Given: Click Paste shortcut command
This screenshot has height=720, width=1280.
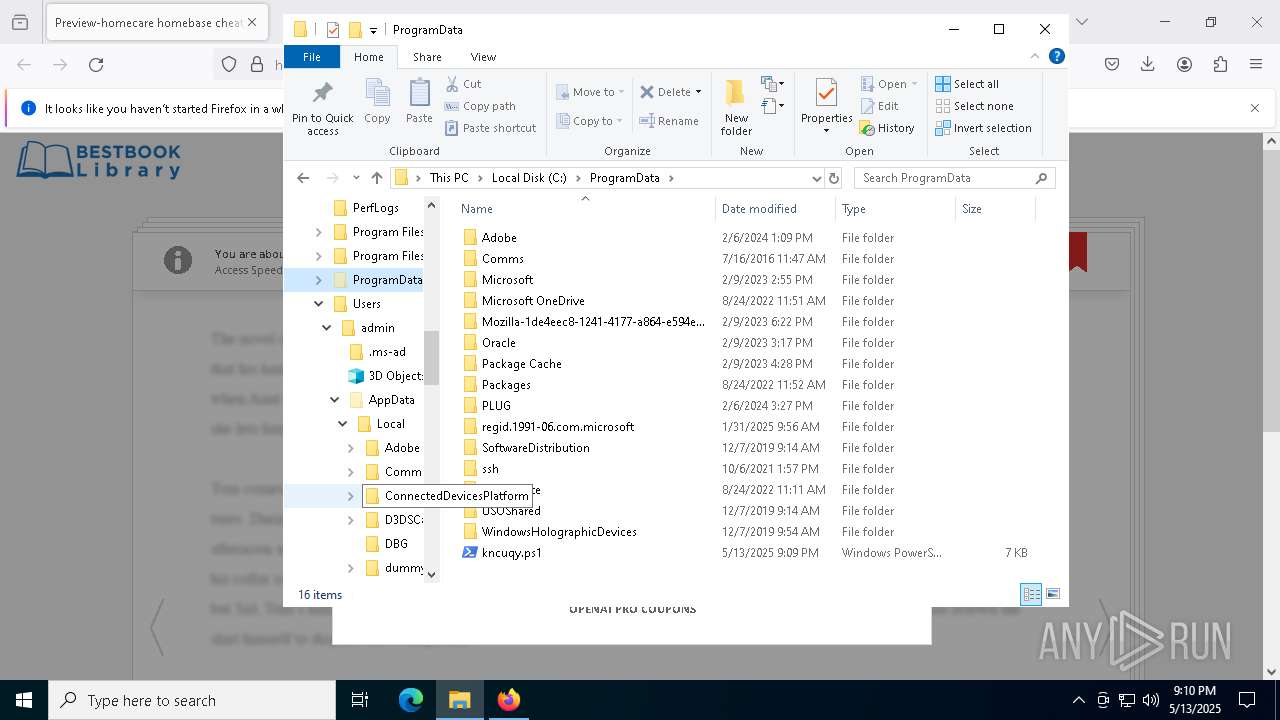Looking at the screenshot, I should pos(490,128).
